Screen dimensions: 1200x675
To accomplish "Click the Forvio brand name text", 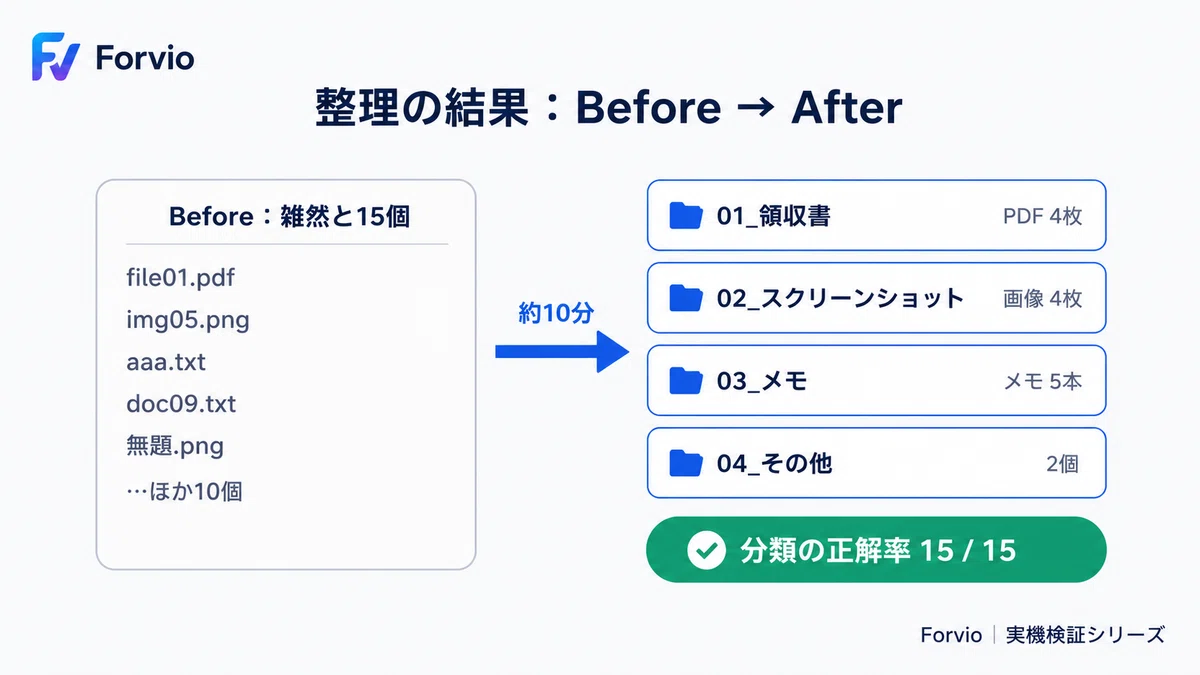I will [x=145, y=58].
